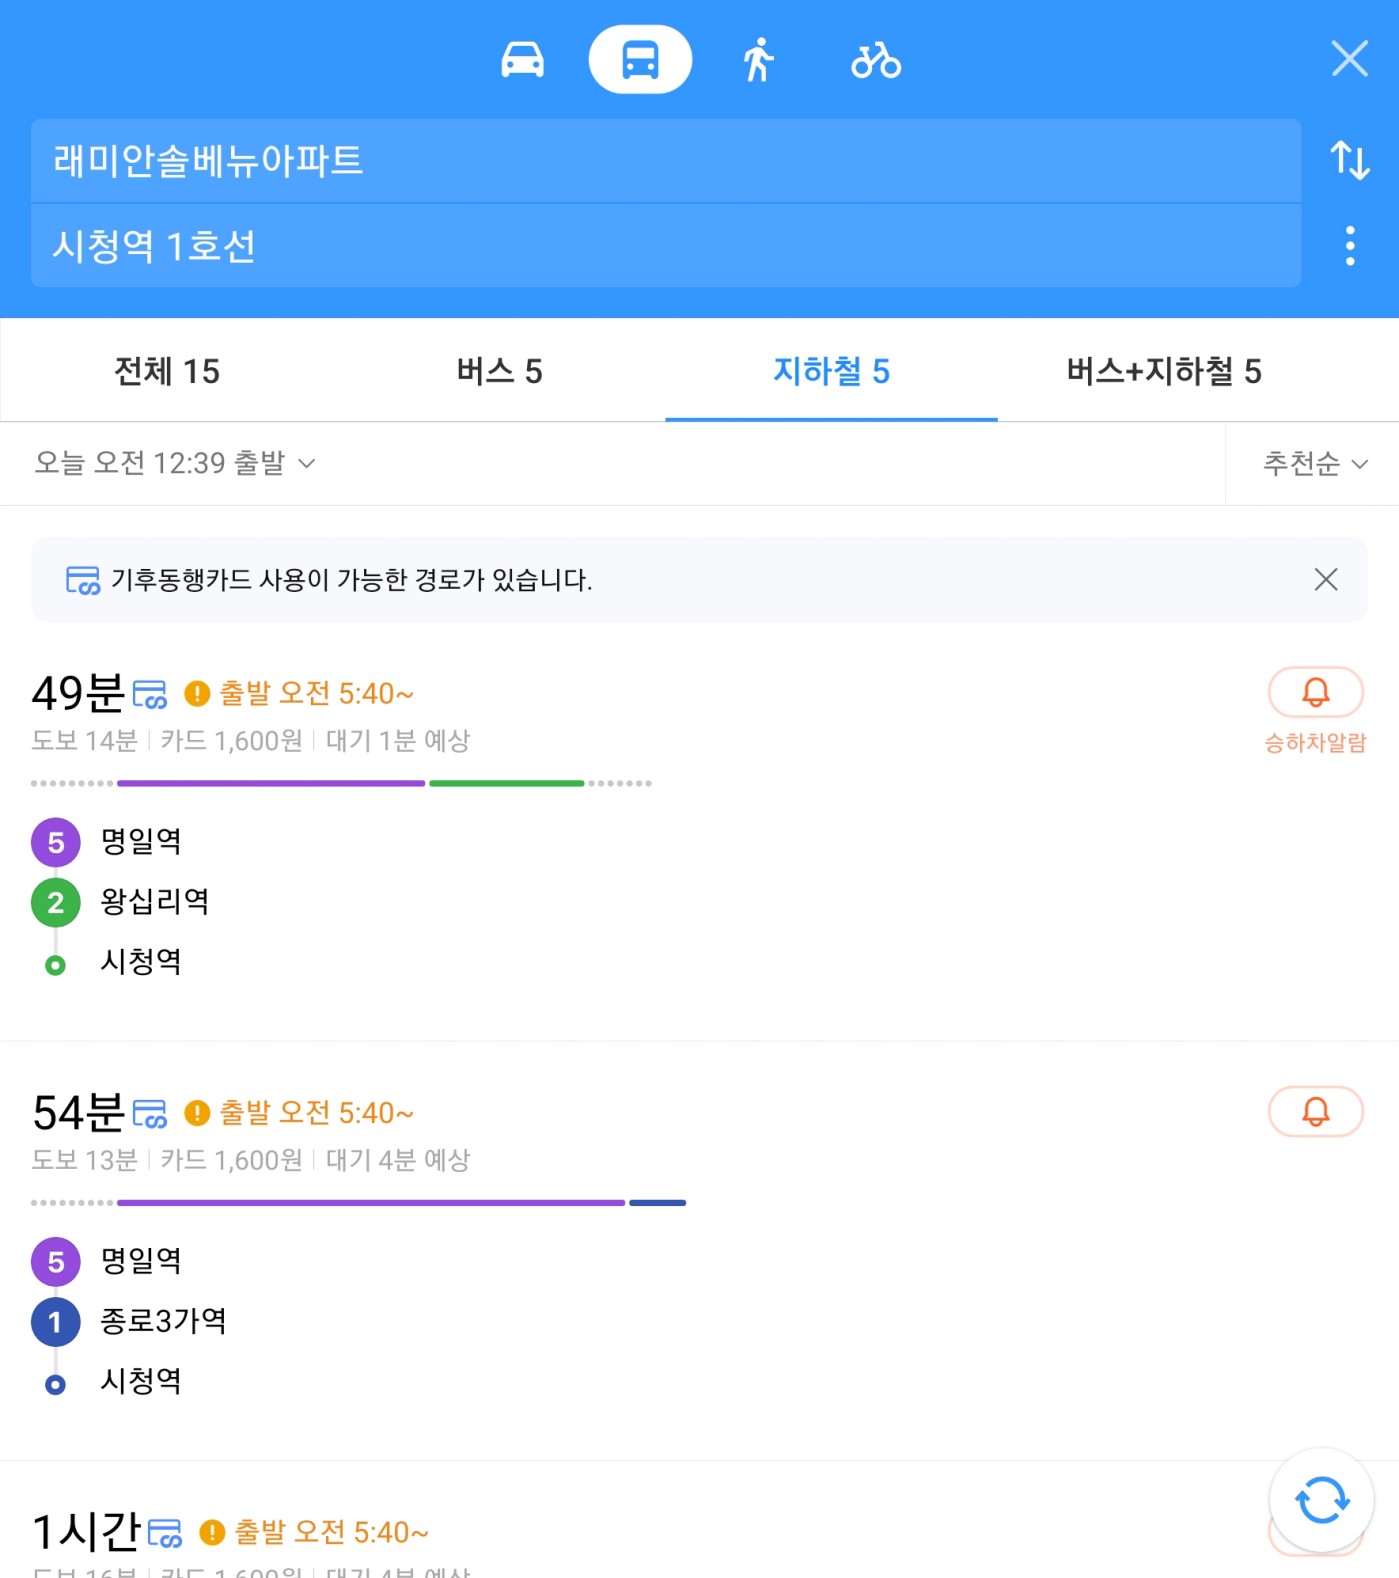Expand the 추천순 sort dropdown
This screenshot has height=1578, width=1399.
point(1315,463)
